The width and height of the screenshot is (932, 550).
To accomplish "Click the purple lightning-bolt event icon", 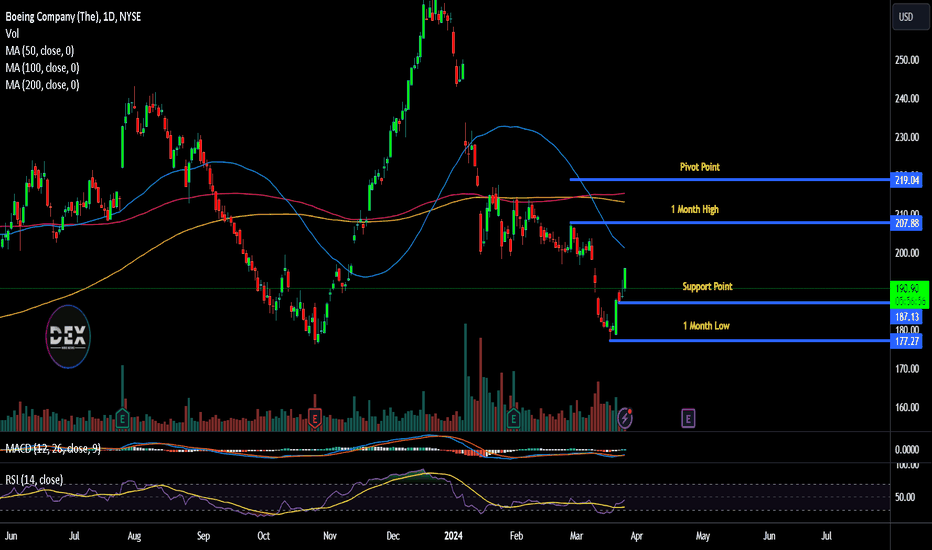I will [x=625, y=419].
